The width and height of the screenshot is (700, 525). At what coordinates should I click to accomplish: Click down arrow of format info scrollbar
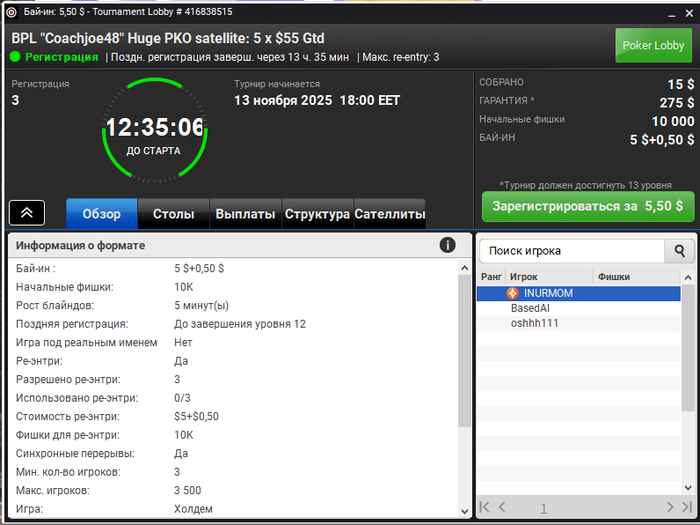(x=464, y=511)
